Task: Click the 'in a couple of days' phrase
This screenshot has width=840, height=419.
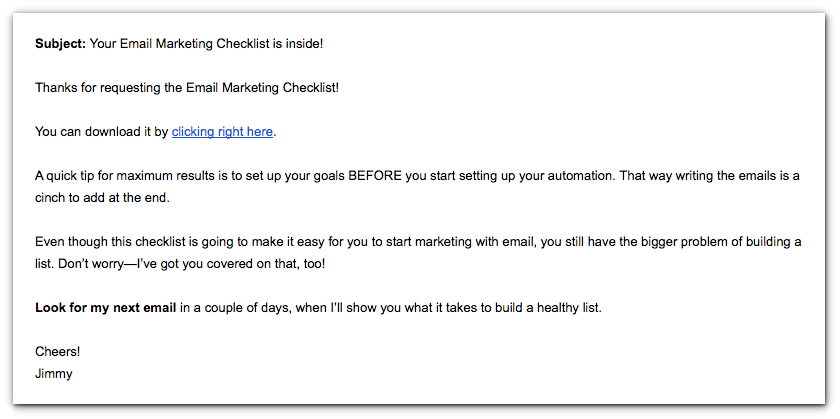Action: click(x=235, y=308)
